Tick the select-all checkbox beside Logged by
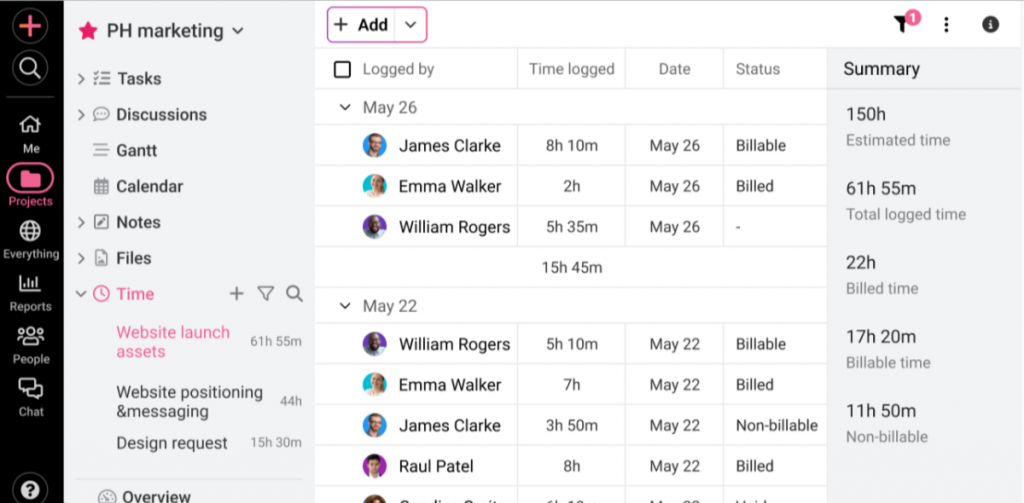This screenshot has width=1024, height=503. tap(342, 69)
